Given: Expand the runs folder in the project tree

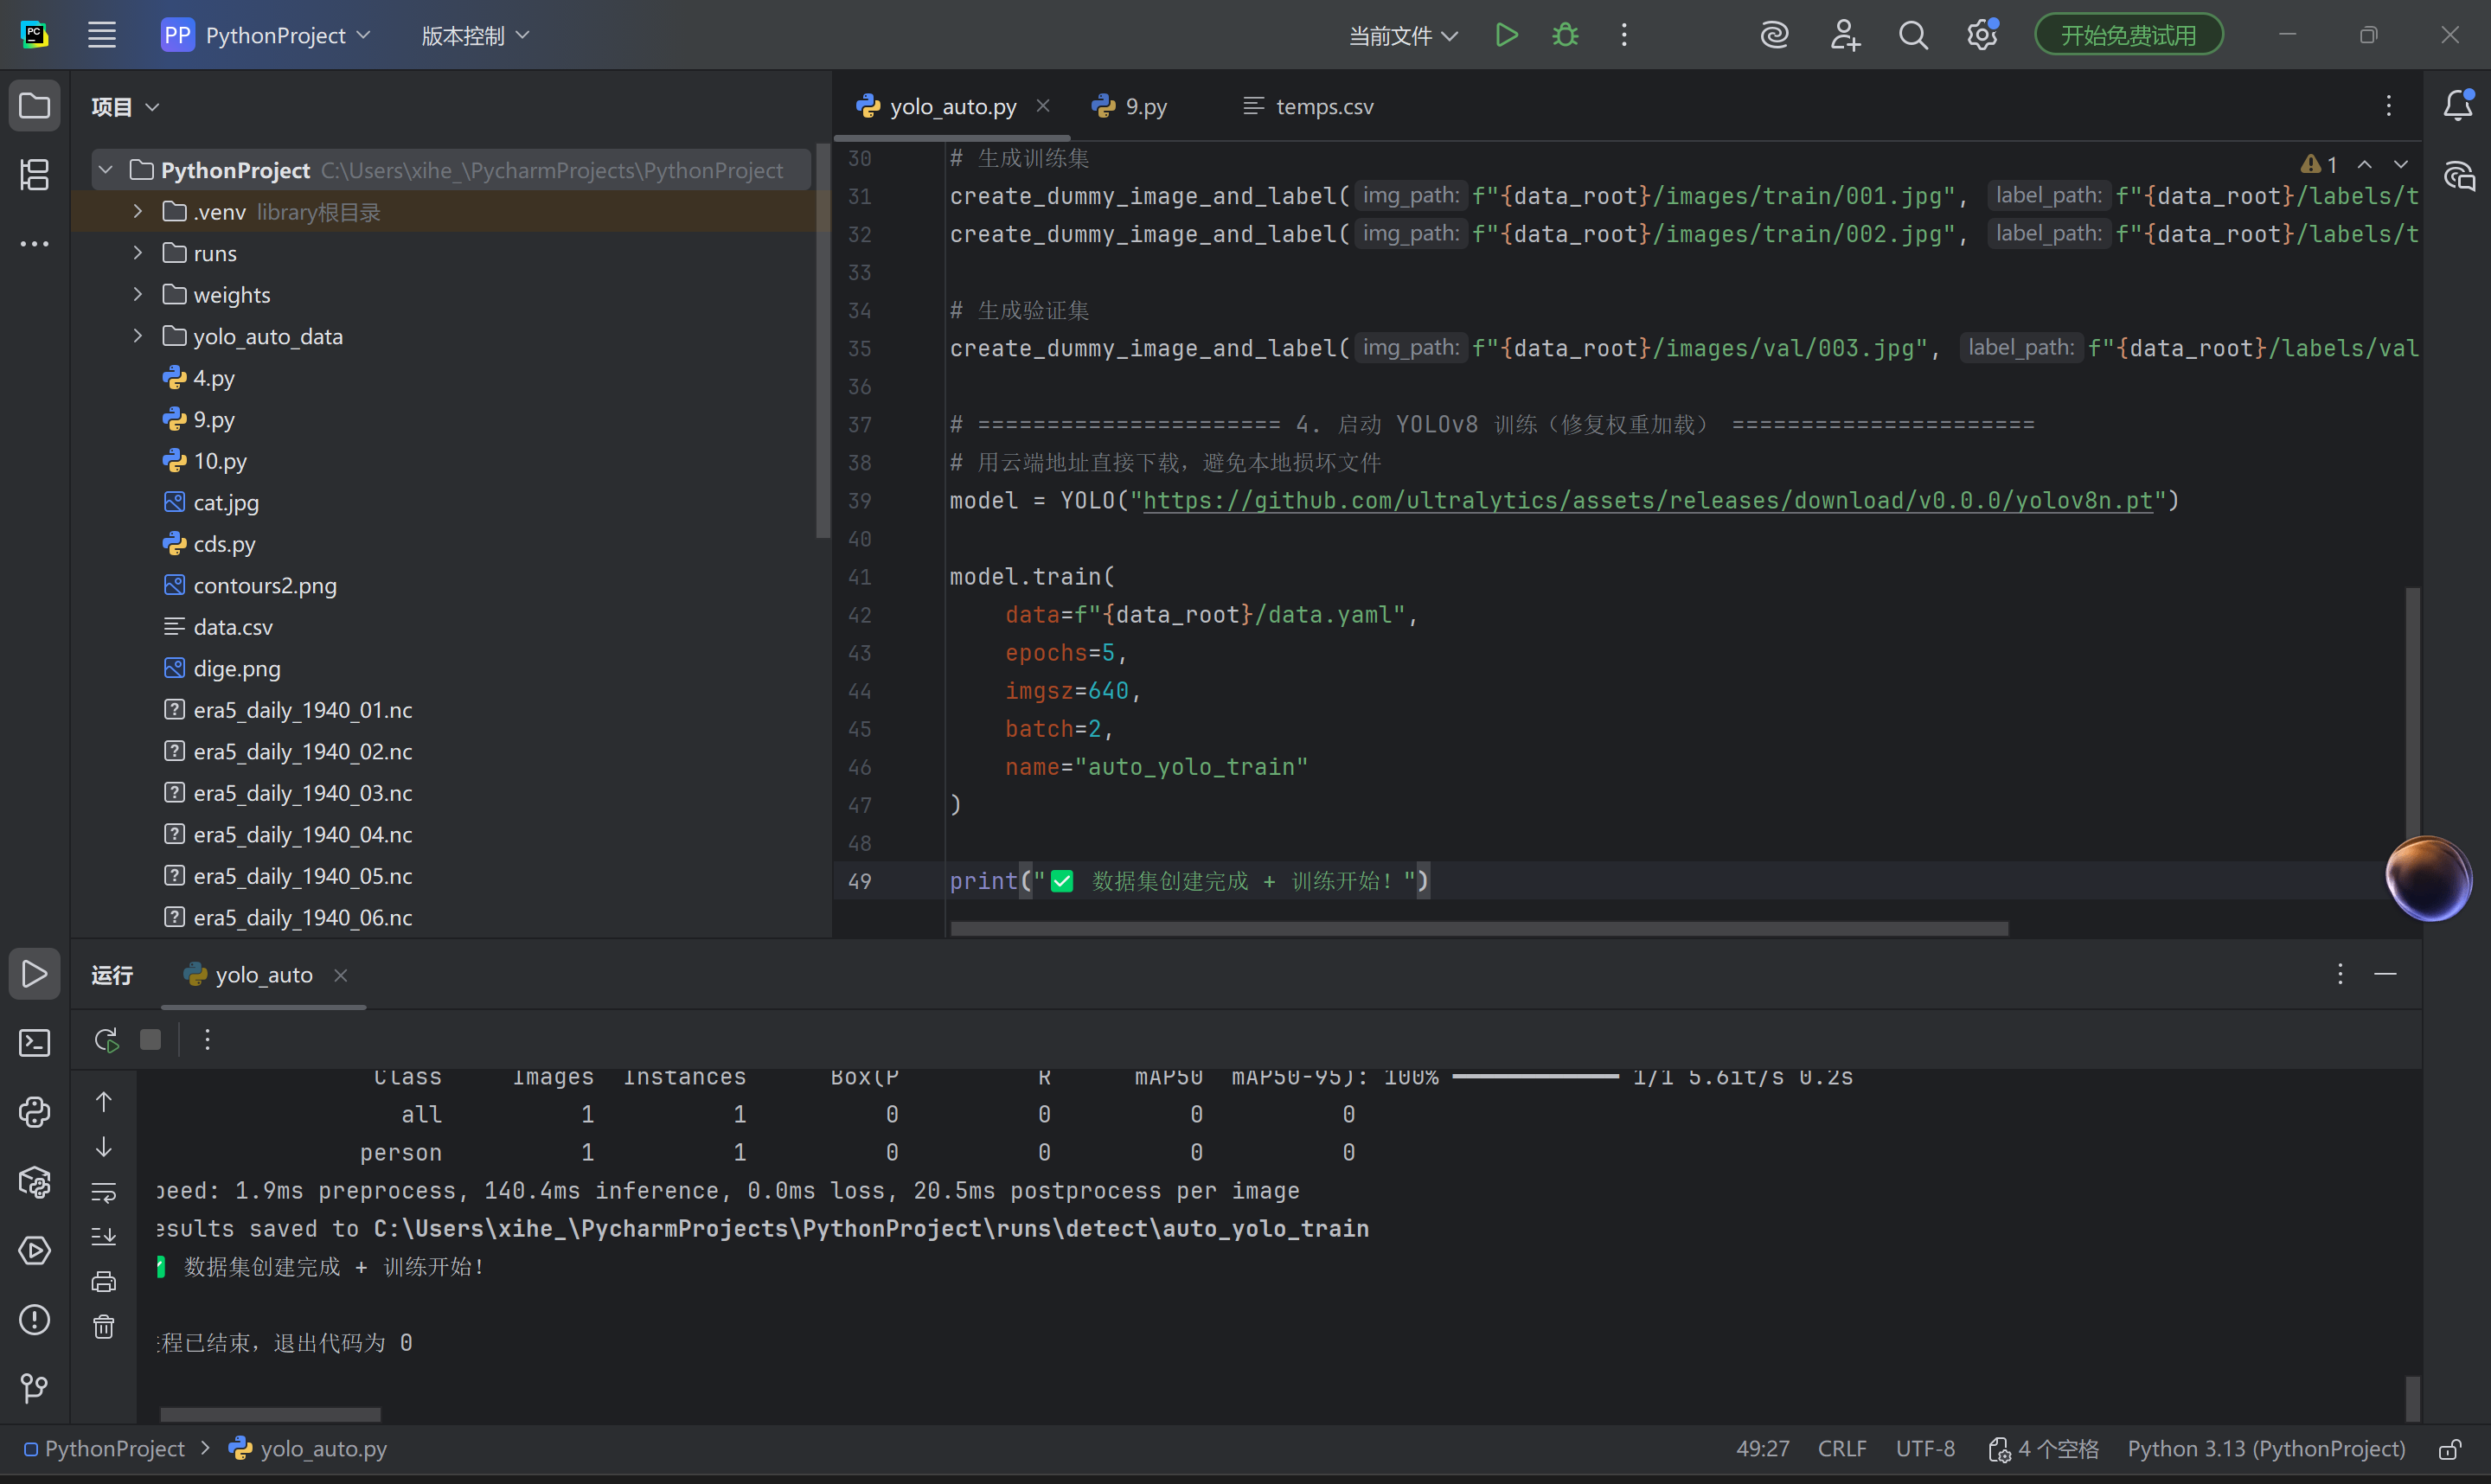Looking at the screenshot, I should (138, 253).
